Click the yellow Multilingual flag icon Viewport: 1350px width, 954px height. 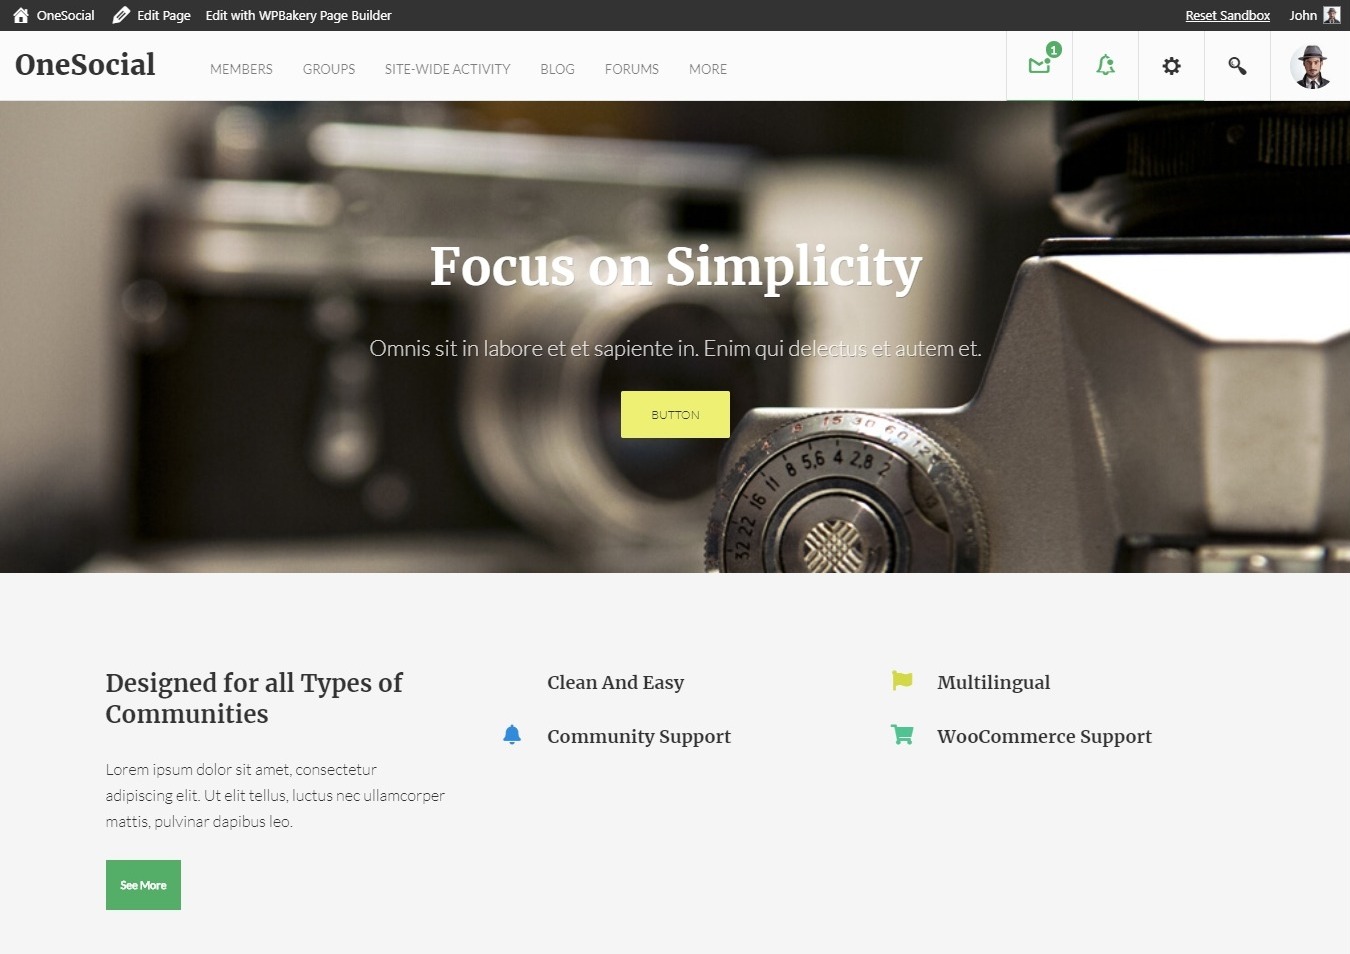902,681
